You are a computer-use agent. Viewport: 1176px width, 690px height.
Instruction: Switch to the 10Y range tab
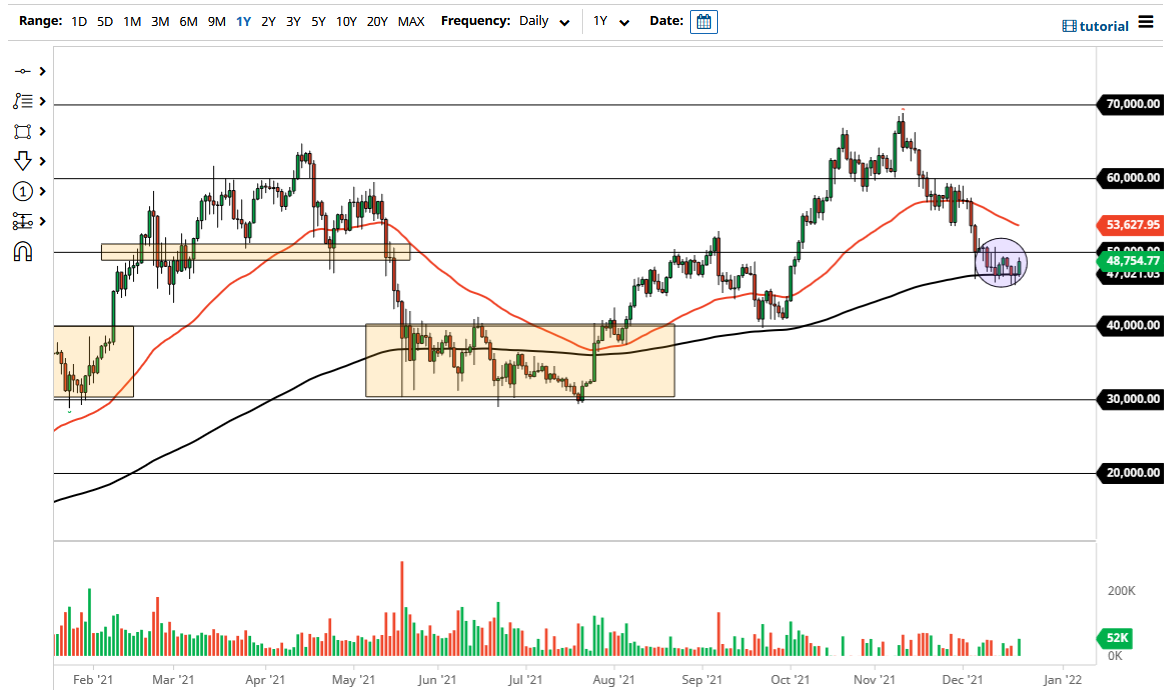tap(345, 20)
